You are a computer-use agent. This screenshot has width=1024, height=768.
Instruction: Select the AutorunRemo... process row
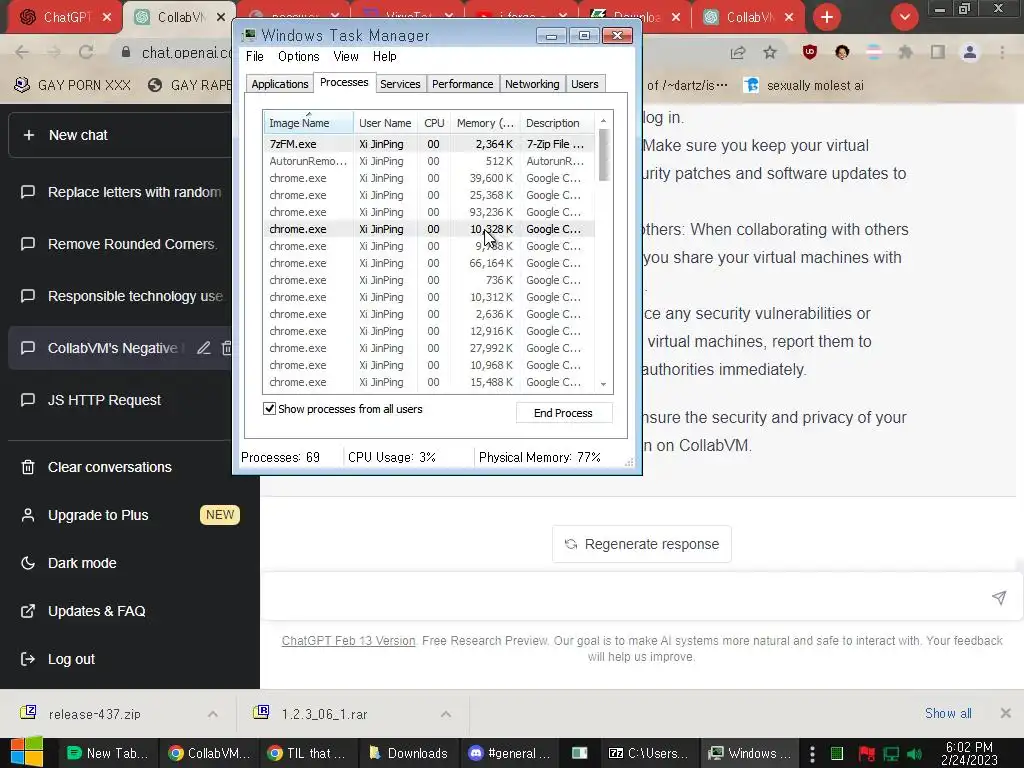[x=428, y=161]
